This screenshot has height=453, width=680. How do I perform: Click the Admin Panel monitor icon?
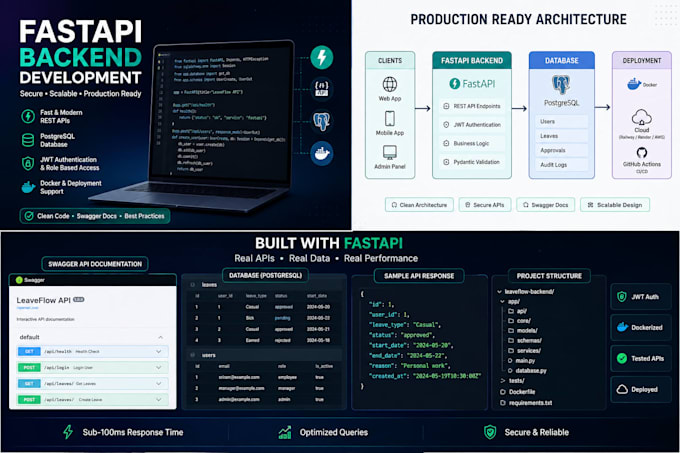[389, 153]
